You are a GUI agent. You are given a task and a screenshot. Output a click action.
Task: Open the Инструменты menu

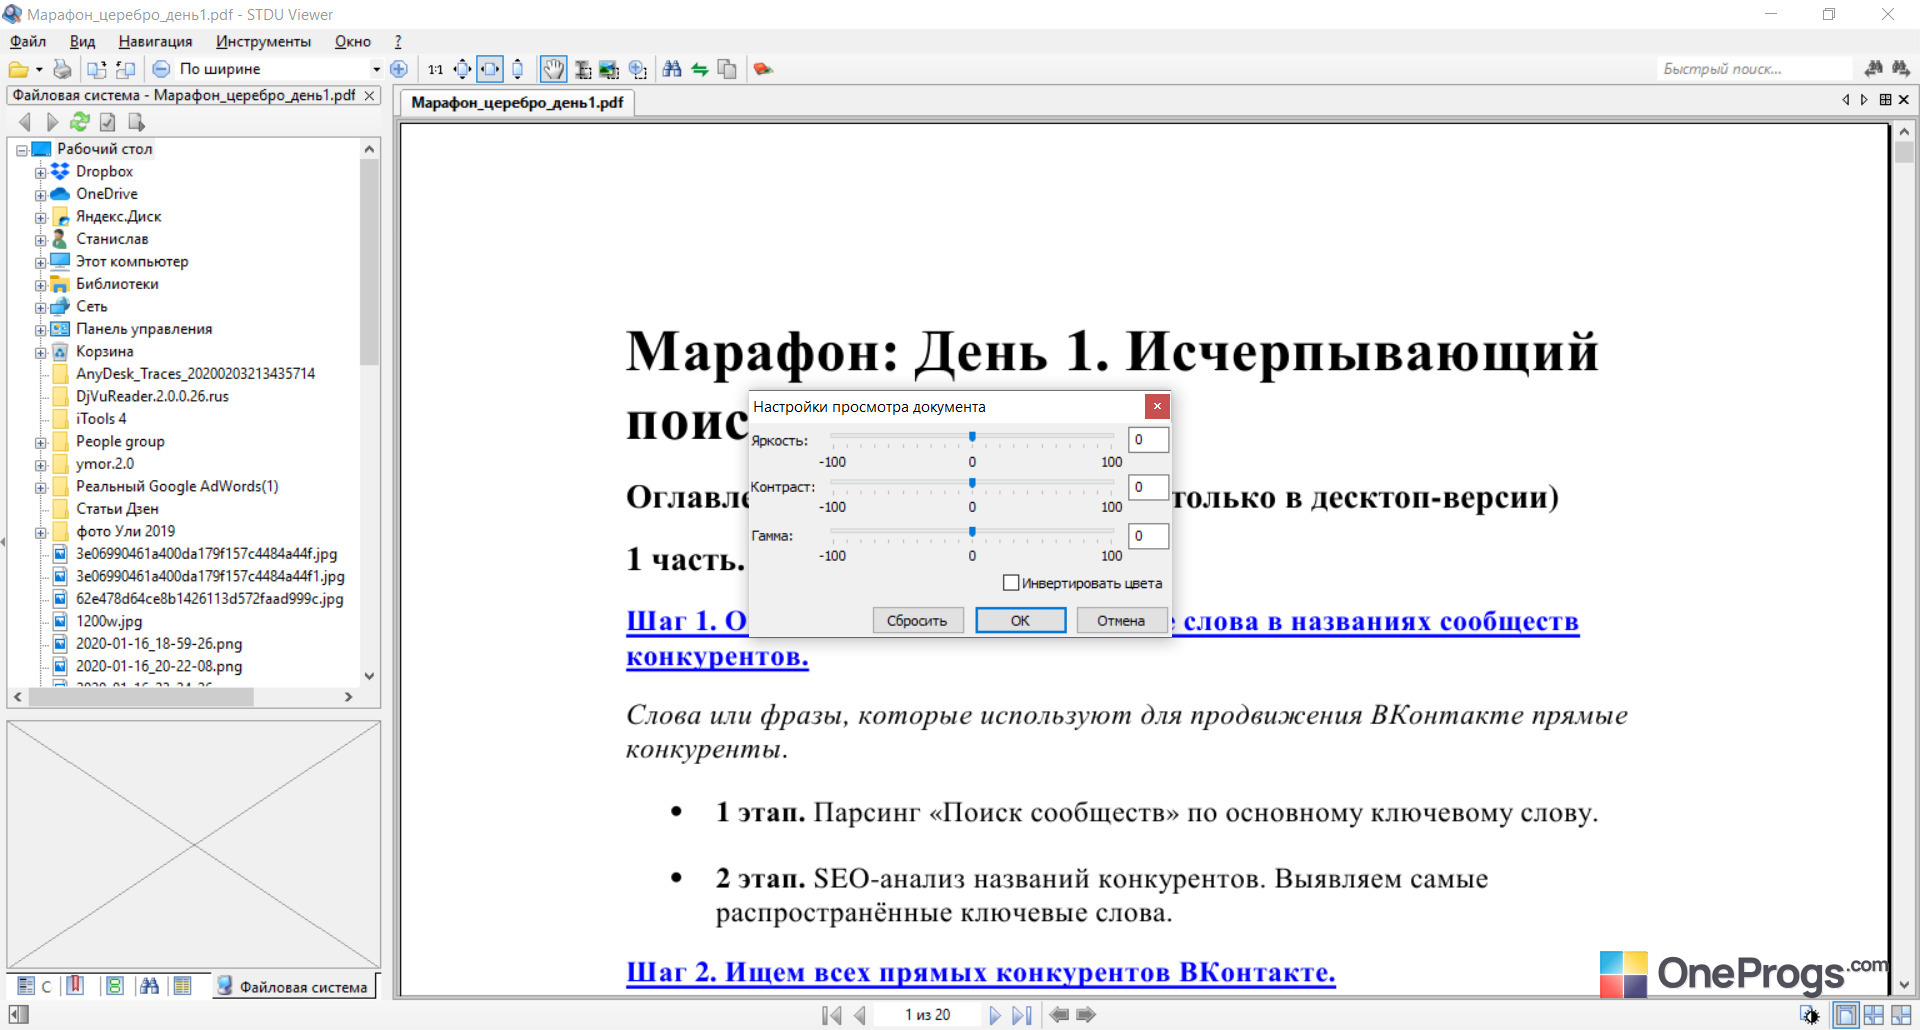(x=263, y=41)
